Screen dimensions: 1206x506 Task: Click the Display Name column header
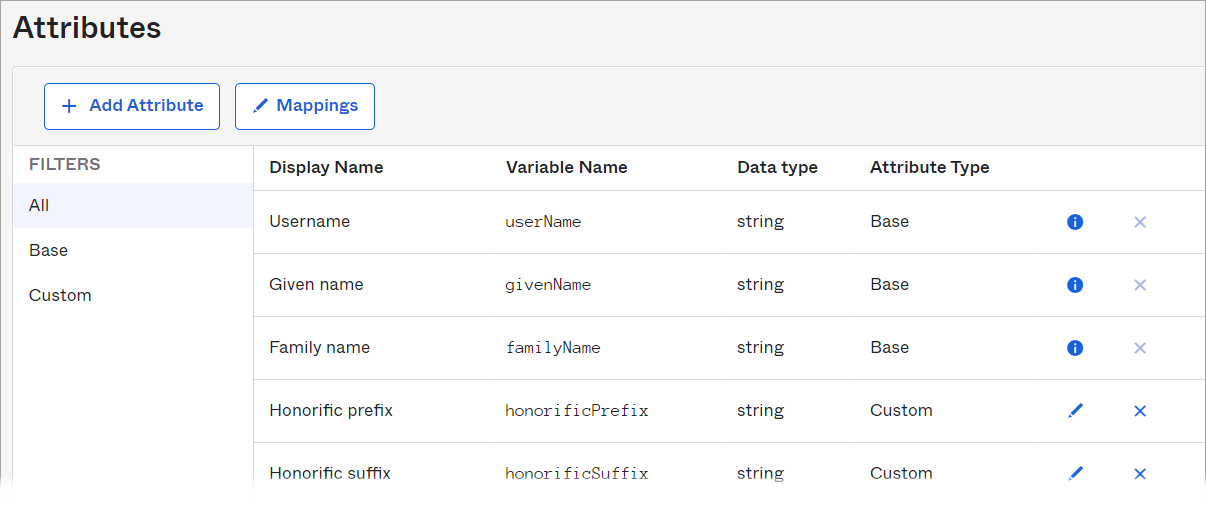pos(326,167)
